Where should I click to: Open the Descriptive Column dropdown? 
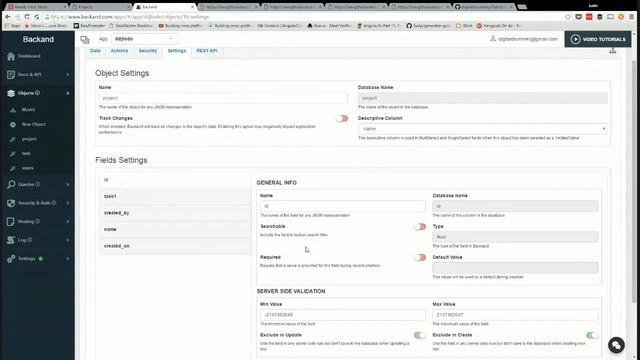[x=482, y=129]
